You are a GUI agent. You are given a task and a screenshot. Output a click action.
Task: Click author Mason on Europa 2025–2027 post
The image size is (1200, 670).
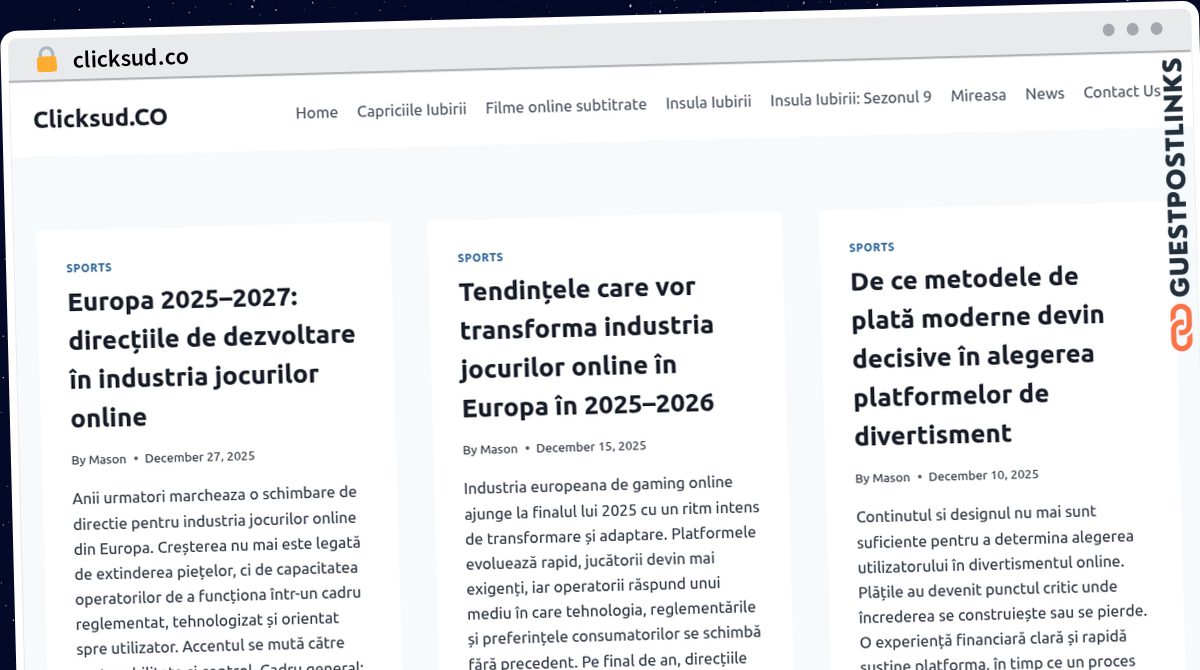pyautogui.click(x=107, y=460)
